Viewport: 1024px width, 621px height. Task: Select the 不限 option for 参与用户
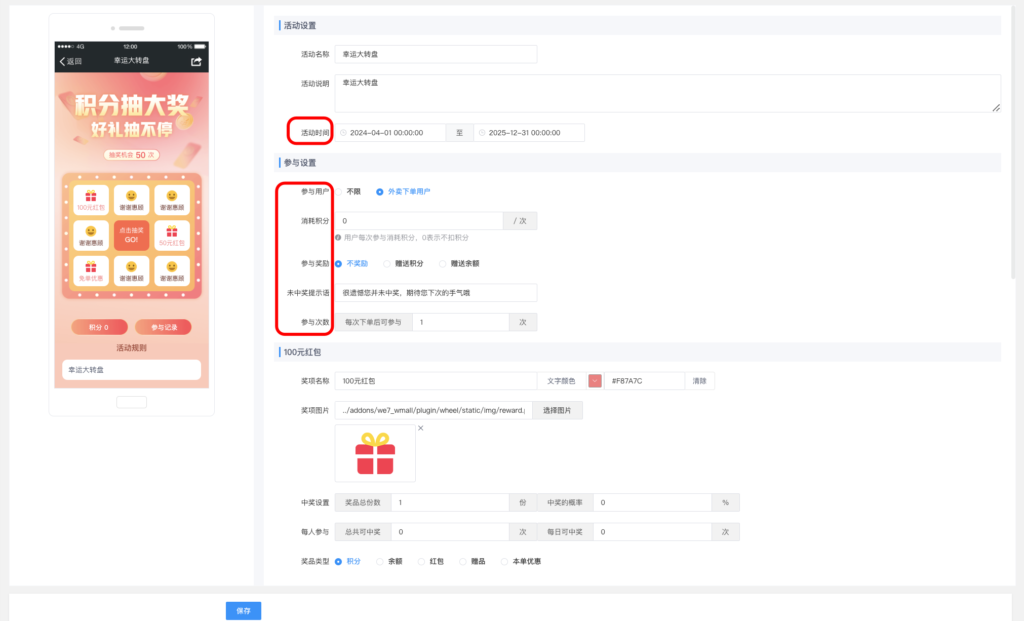(347, 190)
